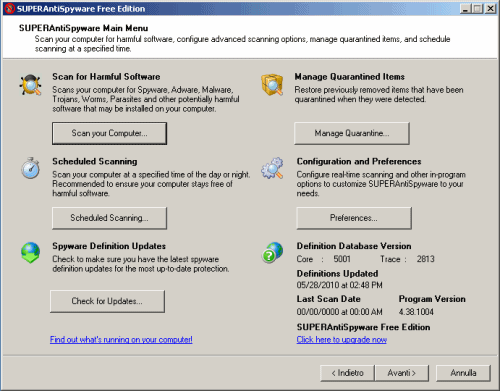Start scan with Scan your Computer button

tap(109, 133)
